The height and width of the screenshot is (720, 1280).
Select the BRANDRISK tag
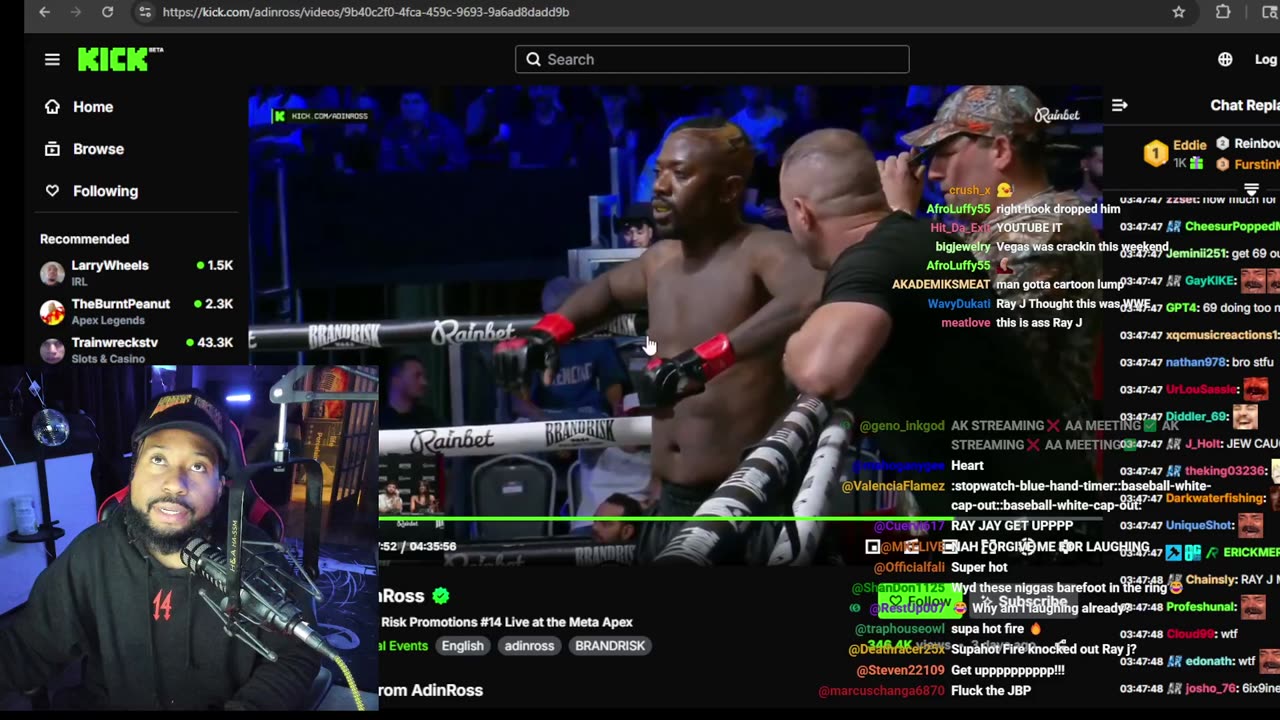(x=610, y=646)
